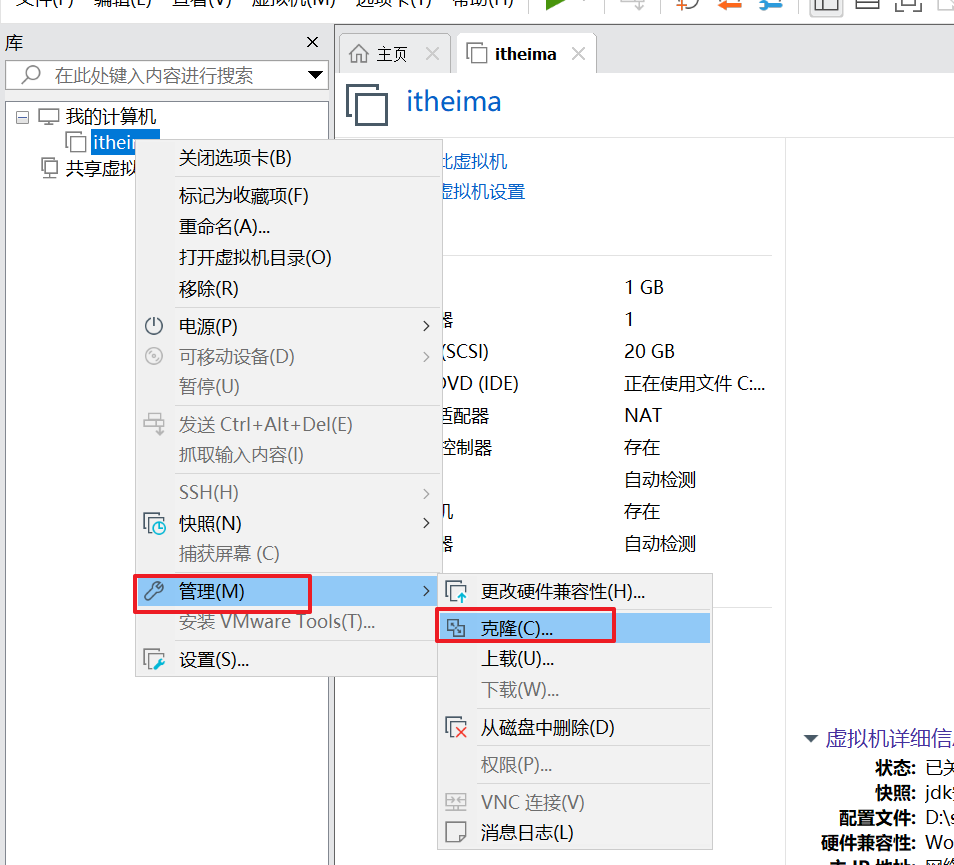Viewport: 954px width, 865px height.
Task: Open the library search dropdown arrow
Action: point(315,75)
